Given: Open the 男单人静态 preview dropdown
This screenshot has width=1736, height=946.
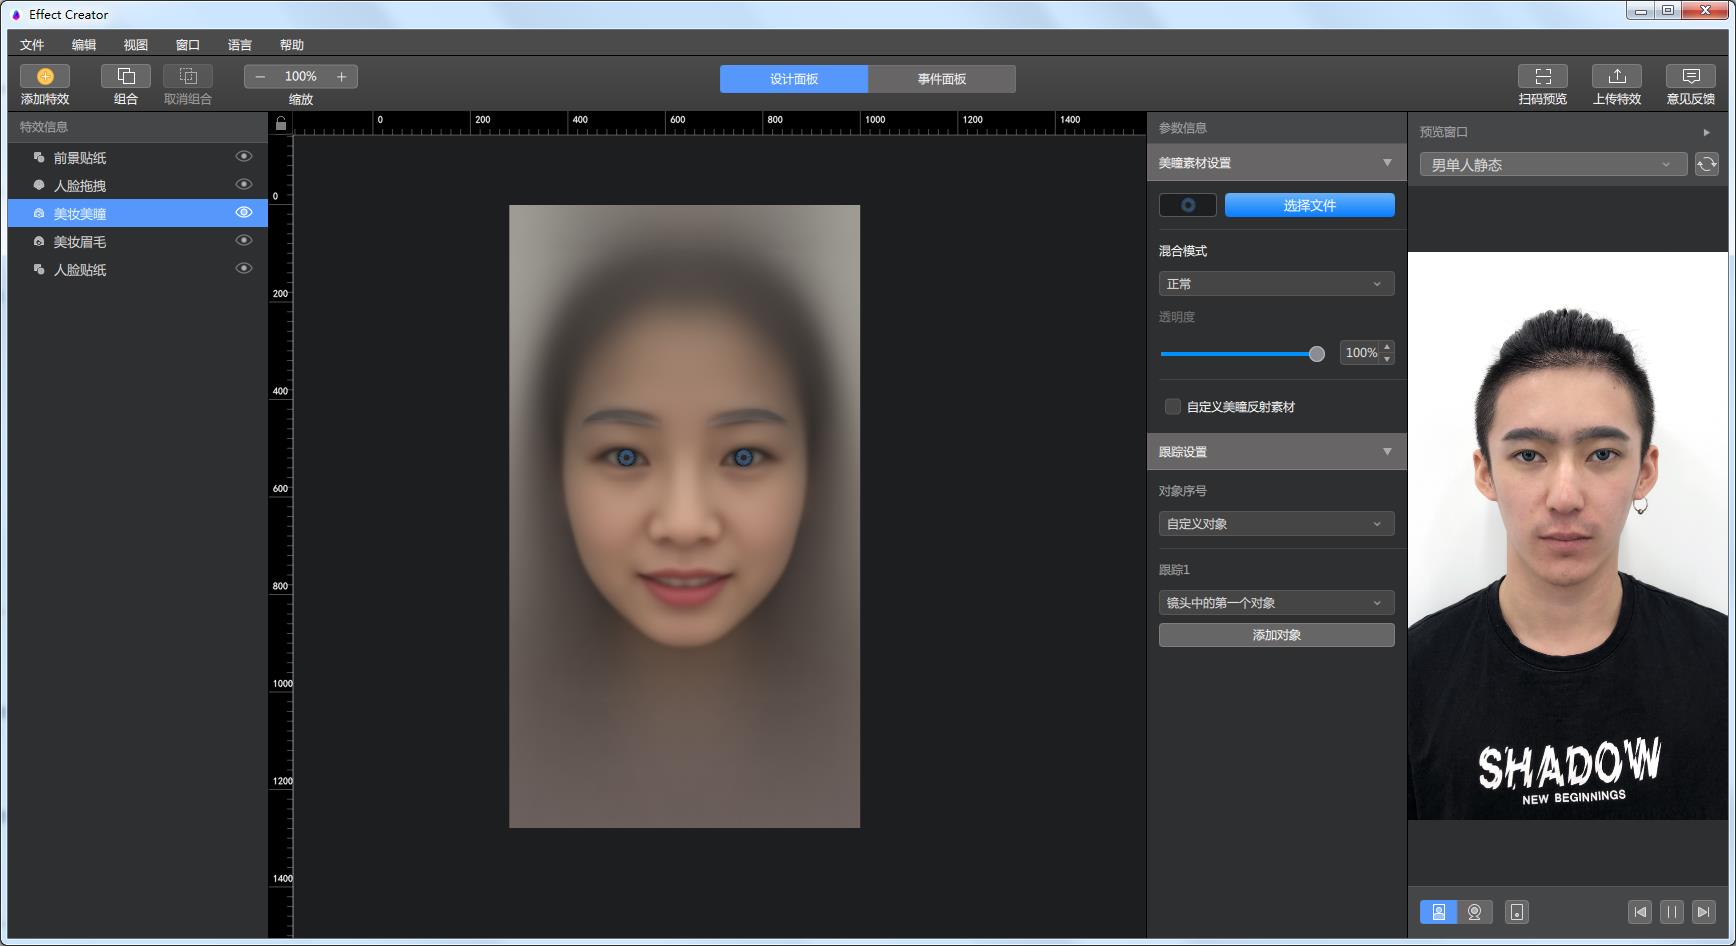Looking at the screenshot, I should coord(1552,165).
